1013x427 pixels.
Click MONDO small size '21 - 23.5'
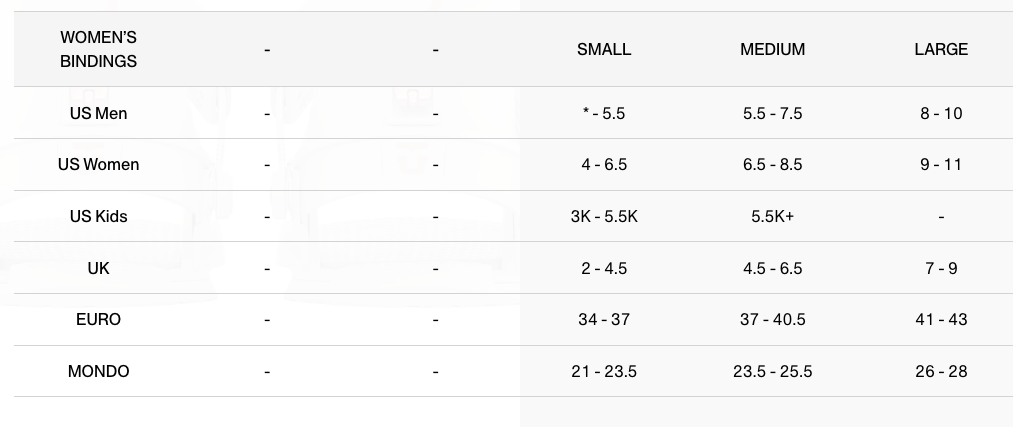point(604,371)
